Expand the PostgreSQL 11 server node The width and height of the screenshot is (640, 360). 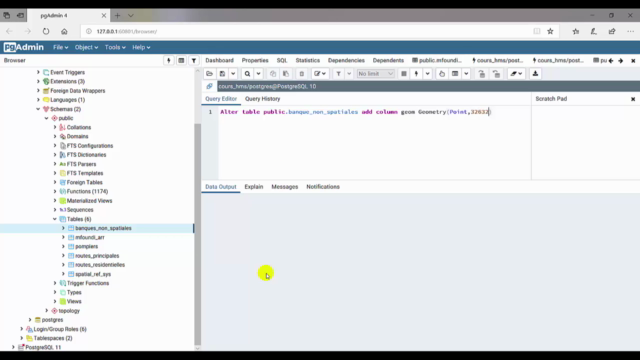[x=13, y=347]
